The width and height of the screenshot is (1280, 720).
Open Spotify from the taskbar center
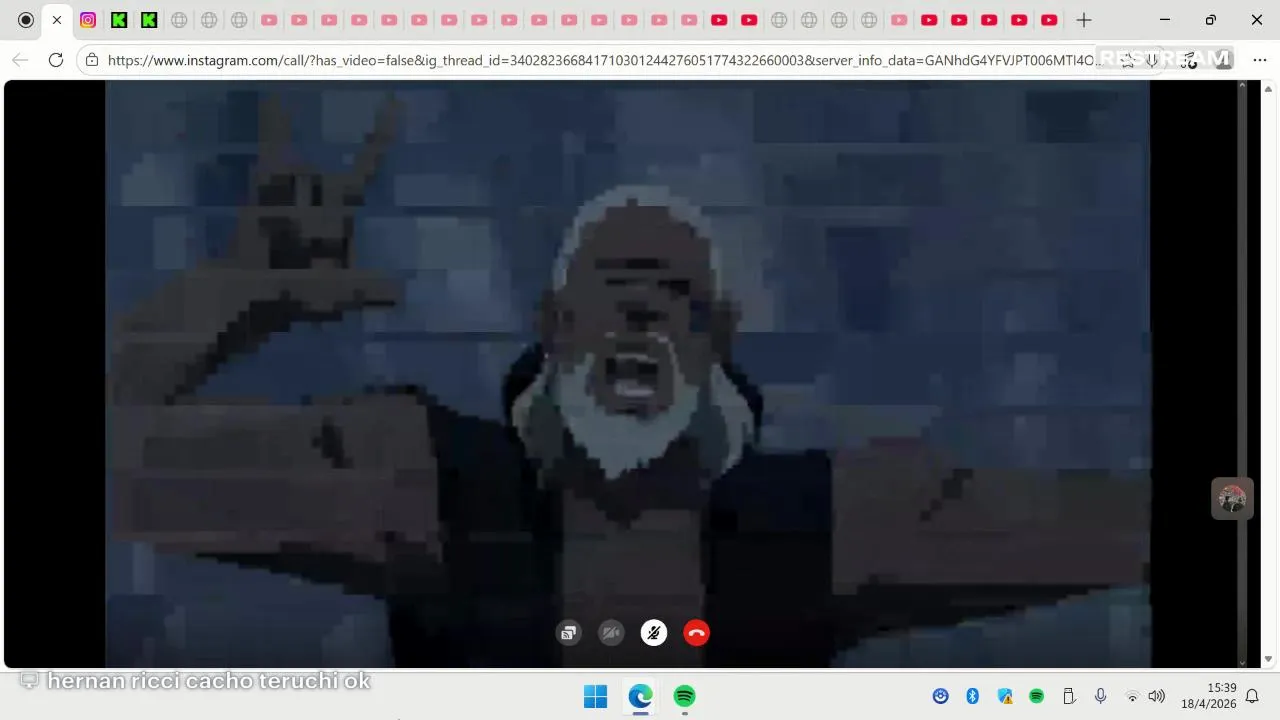684,696
